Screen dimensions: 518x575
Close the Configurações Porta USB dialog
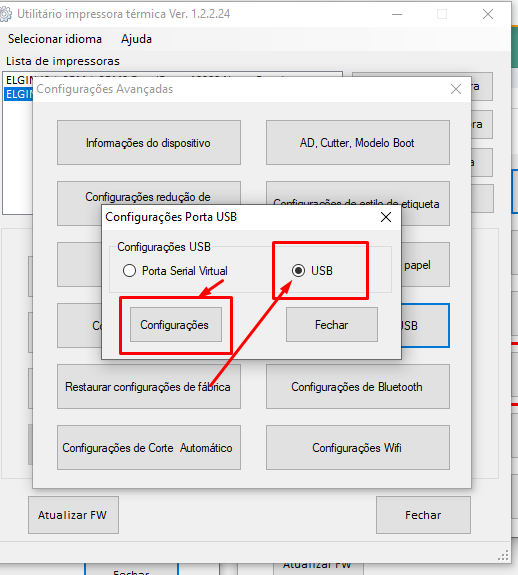click(x=386, y=217)
